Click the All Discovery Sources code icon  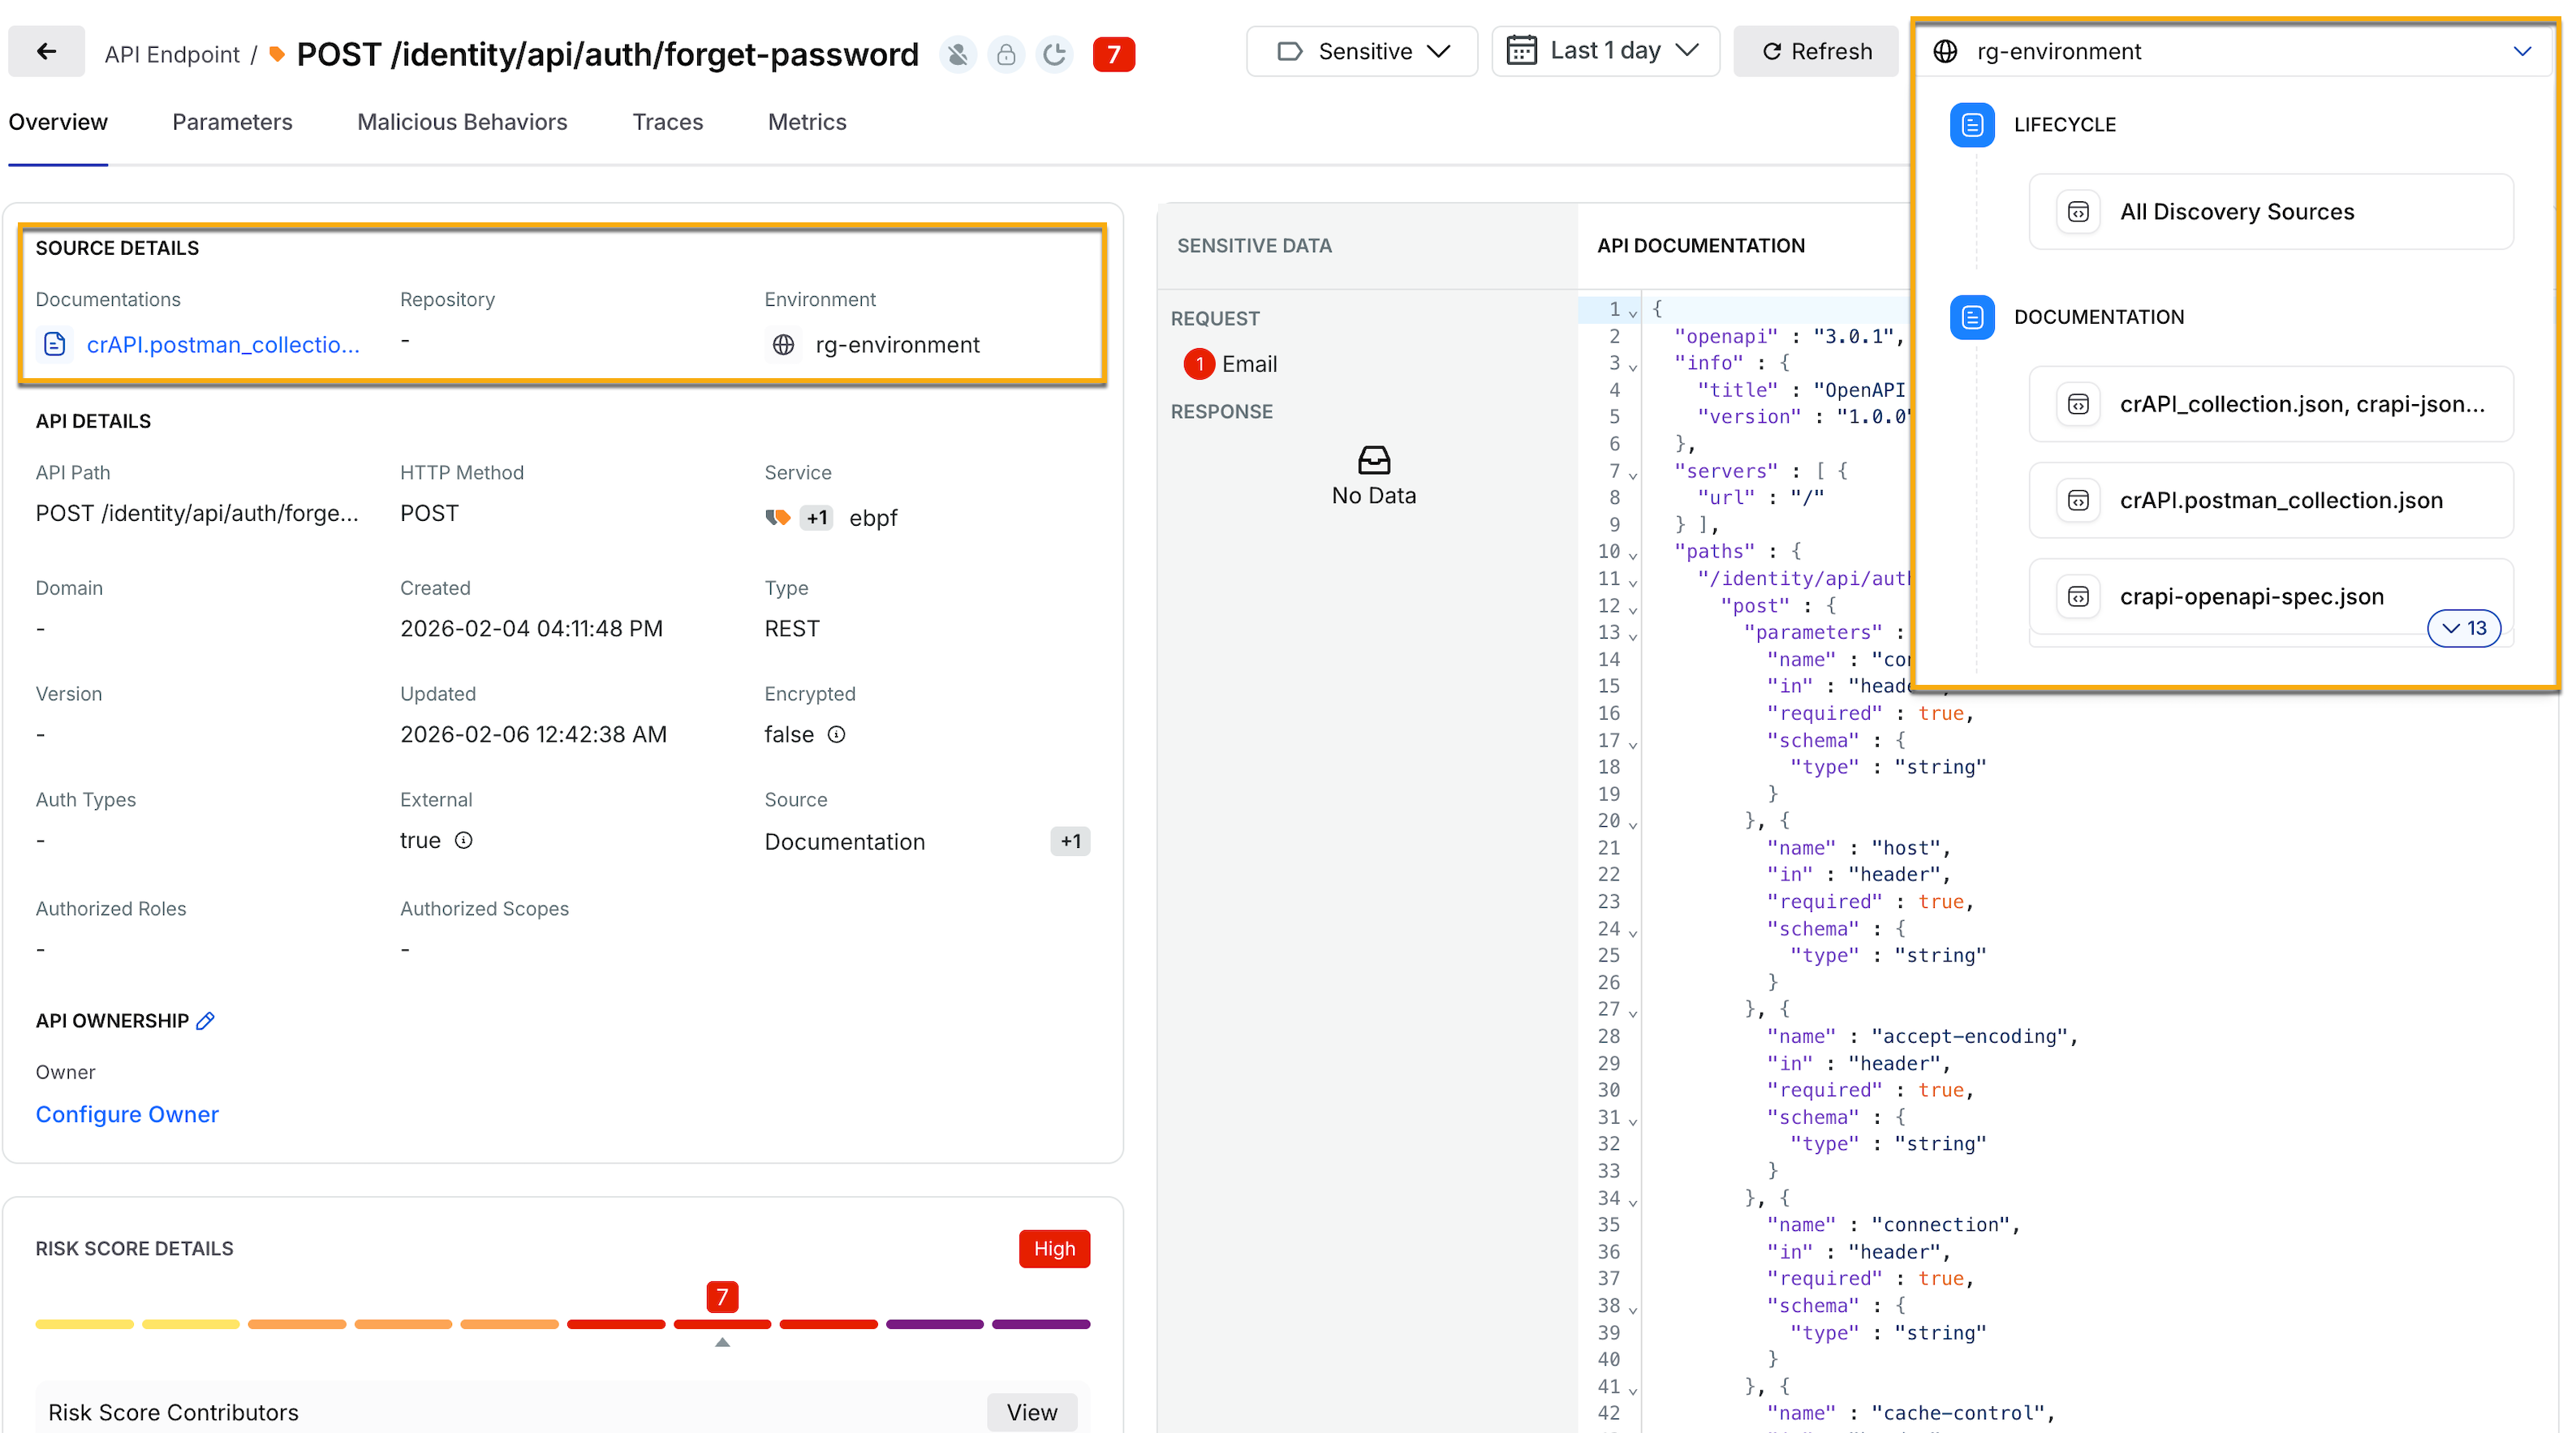[x=2078, y=212]
